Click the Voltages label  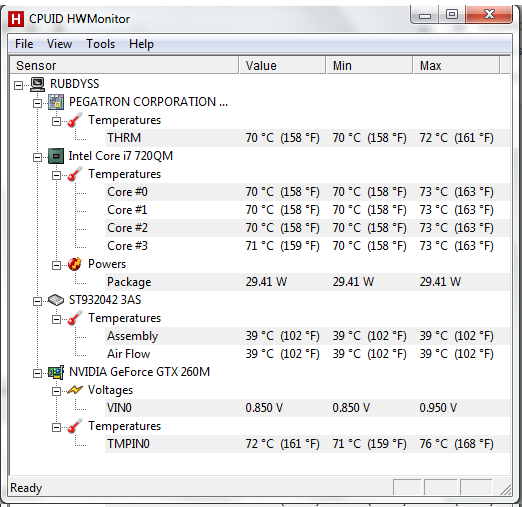[110, 390]
